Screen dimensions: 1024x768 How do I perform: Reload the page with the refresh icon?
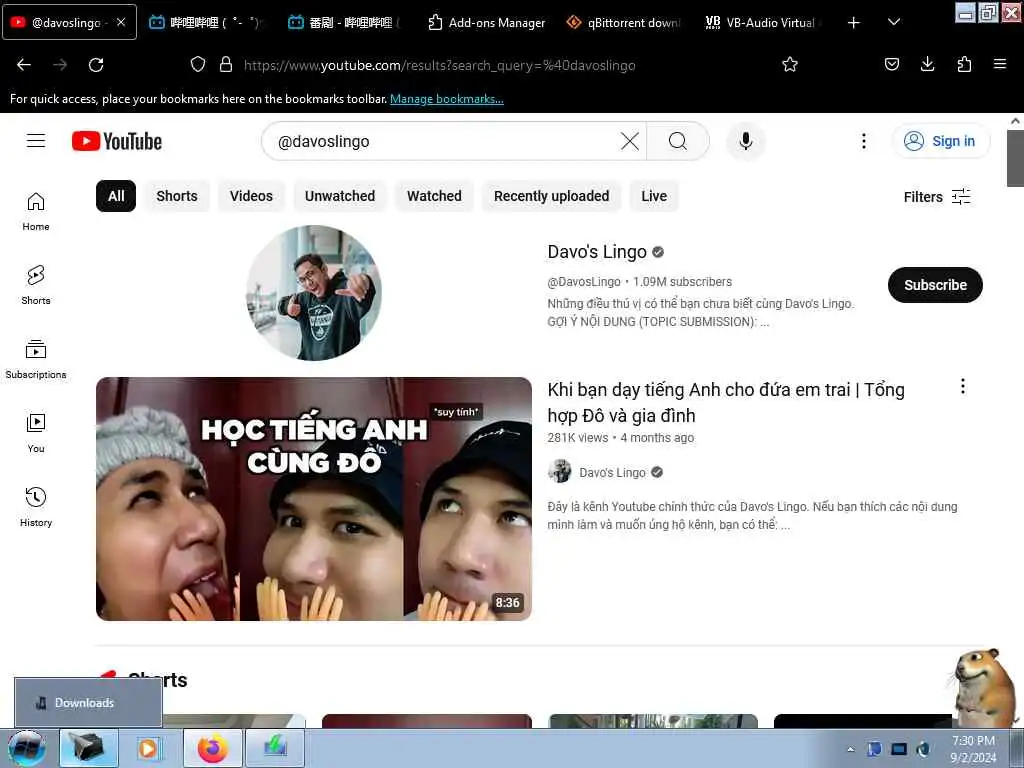click(x=96, y=65)
